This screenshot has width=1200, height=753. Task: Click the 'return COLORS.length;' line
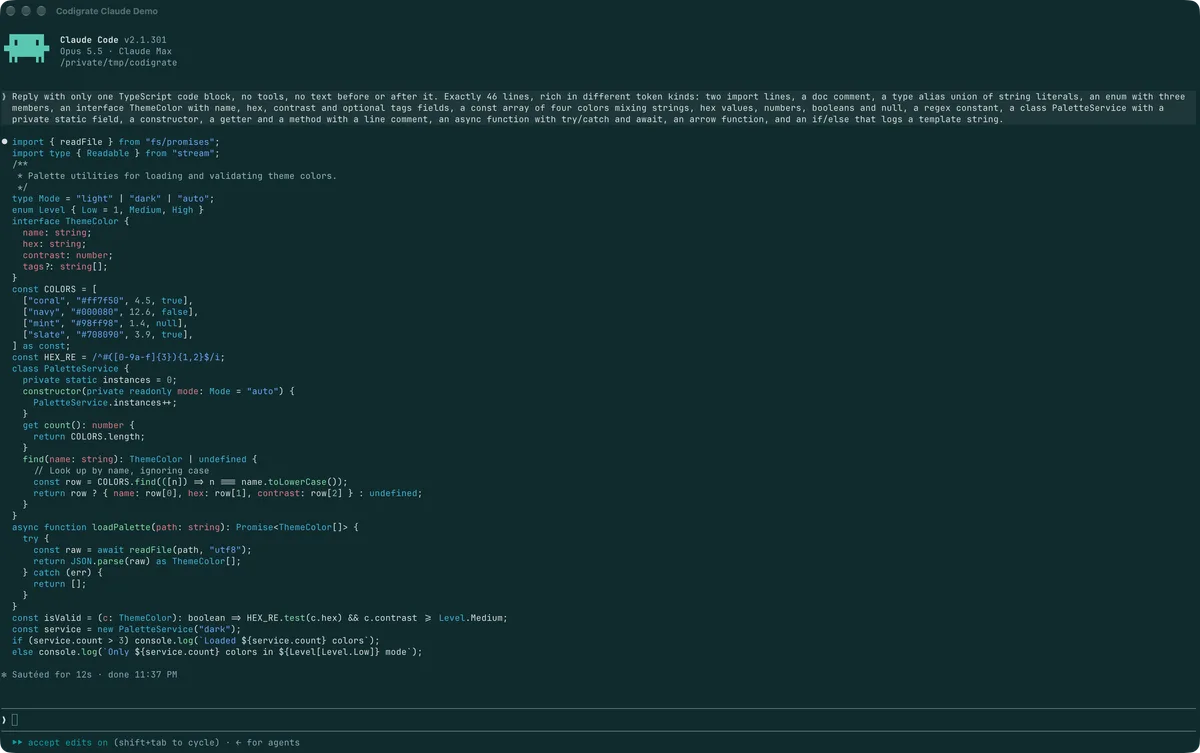tap(89, 436)
